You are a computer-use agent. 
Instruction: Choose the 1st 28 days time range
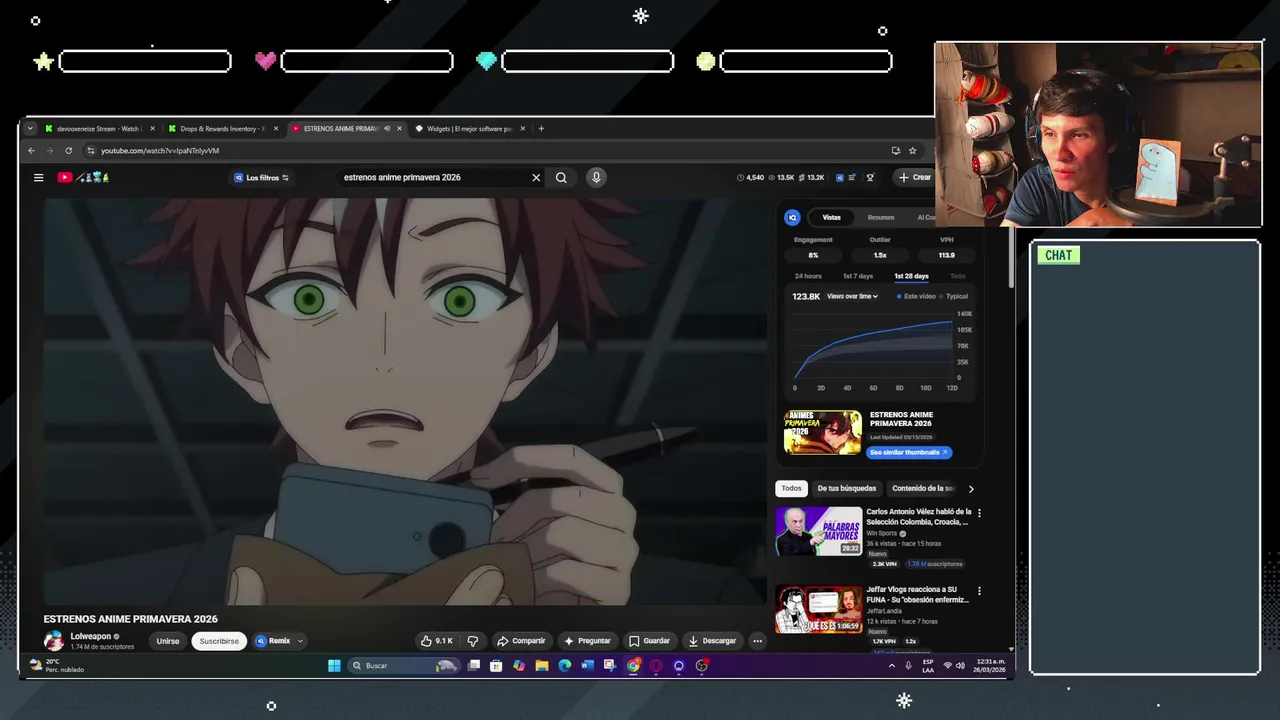tap(911, 276)
